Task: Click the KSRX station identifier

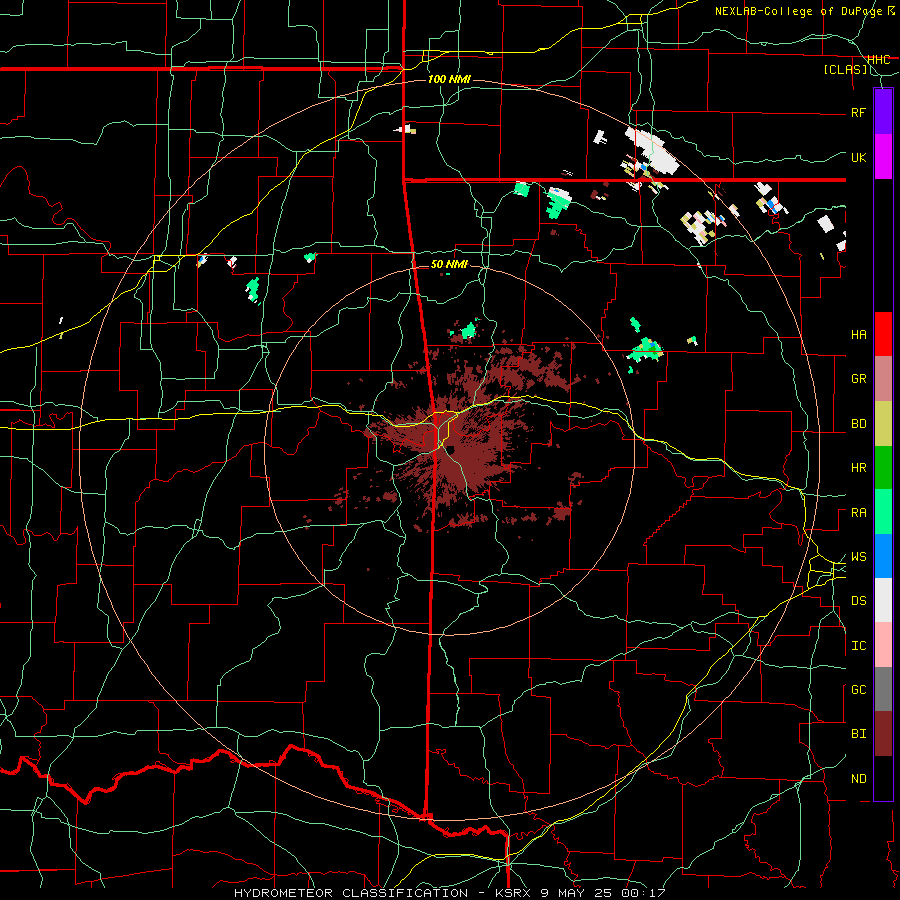Action: coord(514,893)
